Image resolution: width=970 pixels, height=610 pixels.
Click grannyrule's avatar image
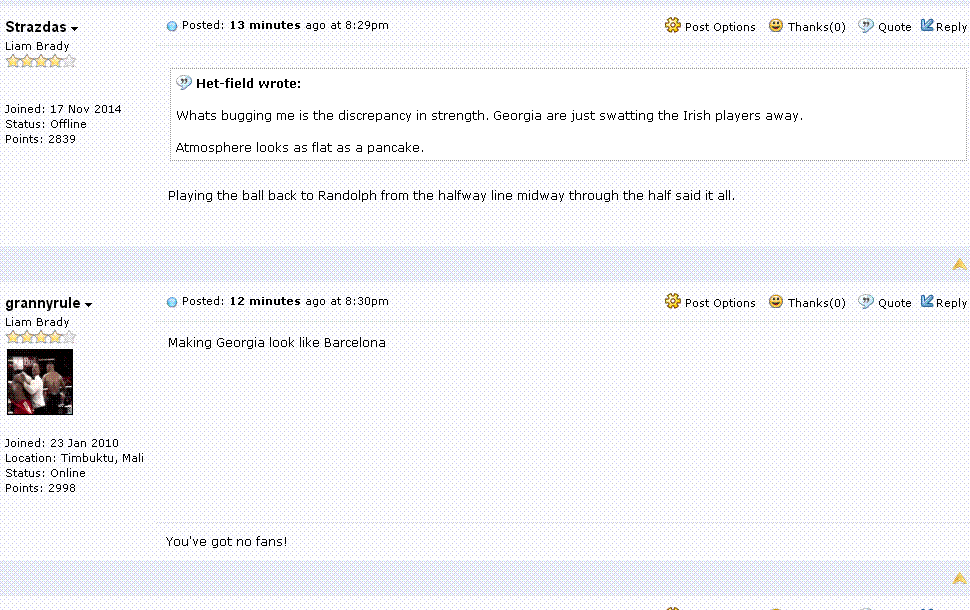(39, 382)
